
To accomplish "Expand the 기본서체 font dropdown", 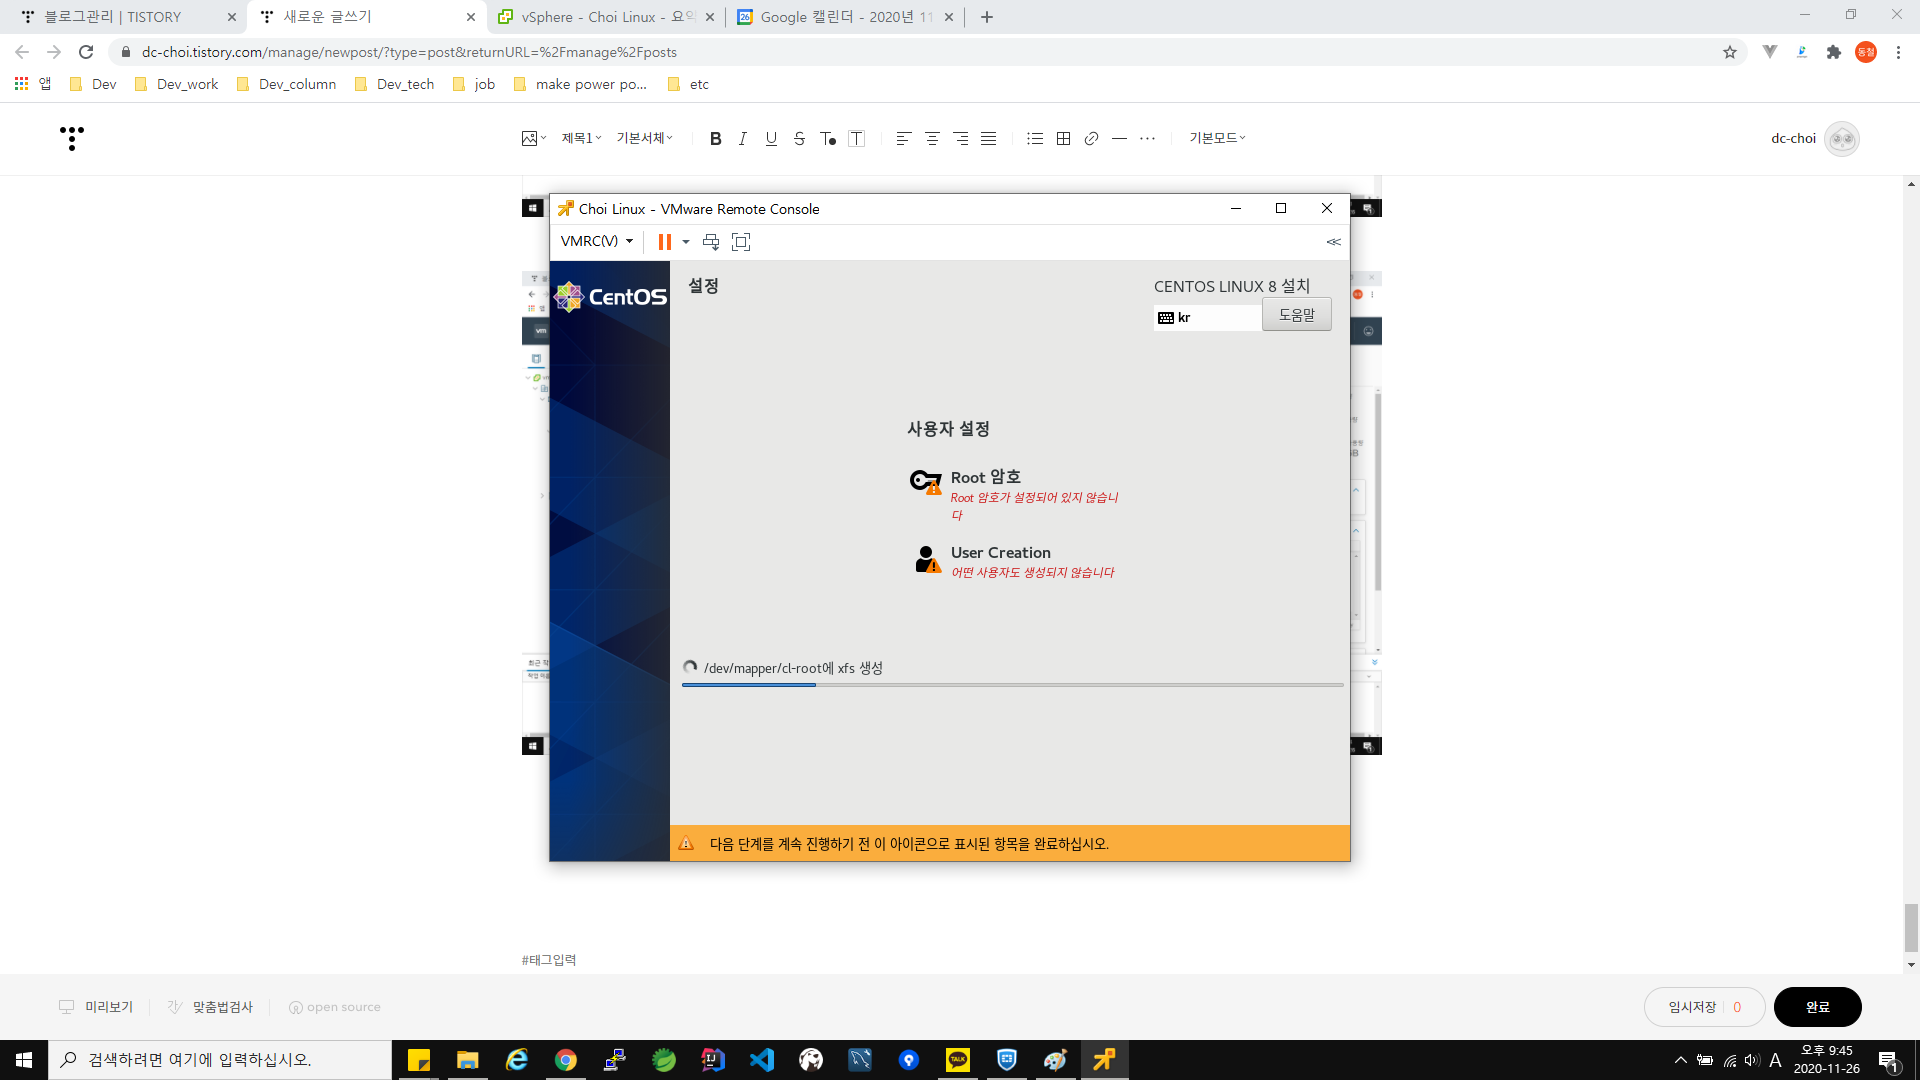I will tap(644, 138).
